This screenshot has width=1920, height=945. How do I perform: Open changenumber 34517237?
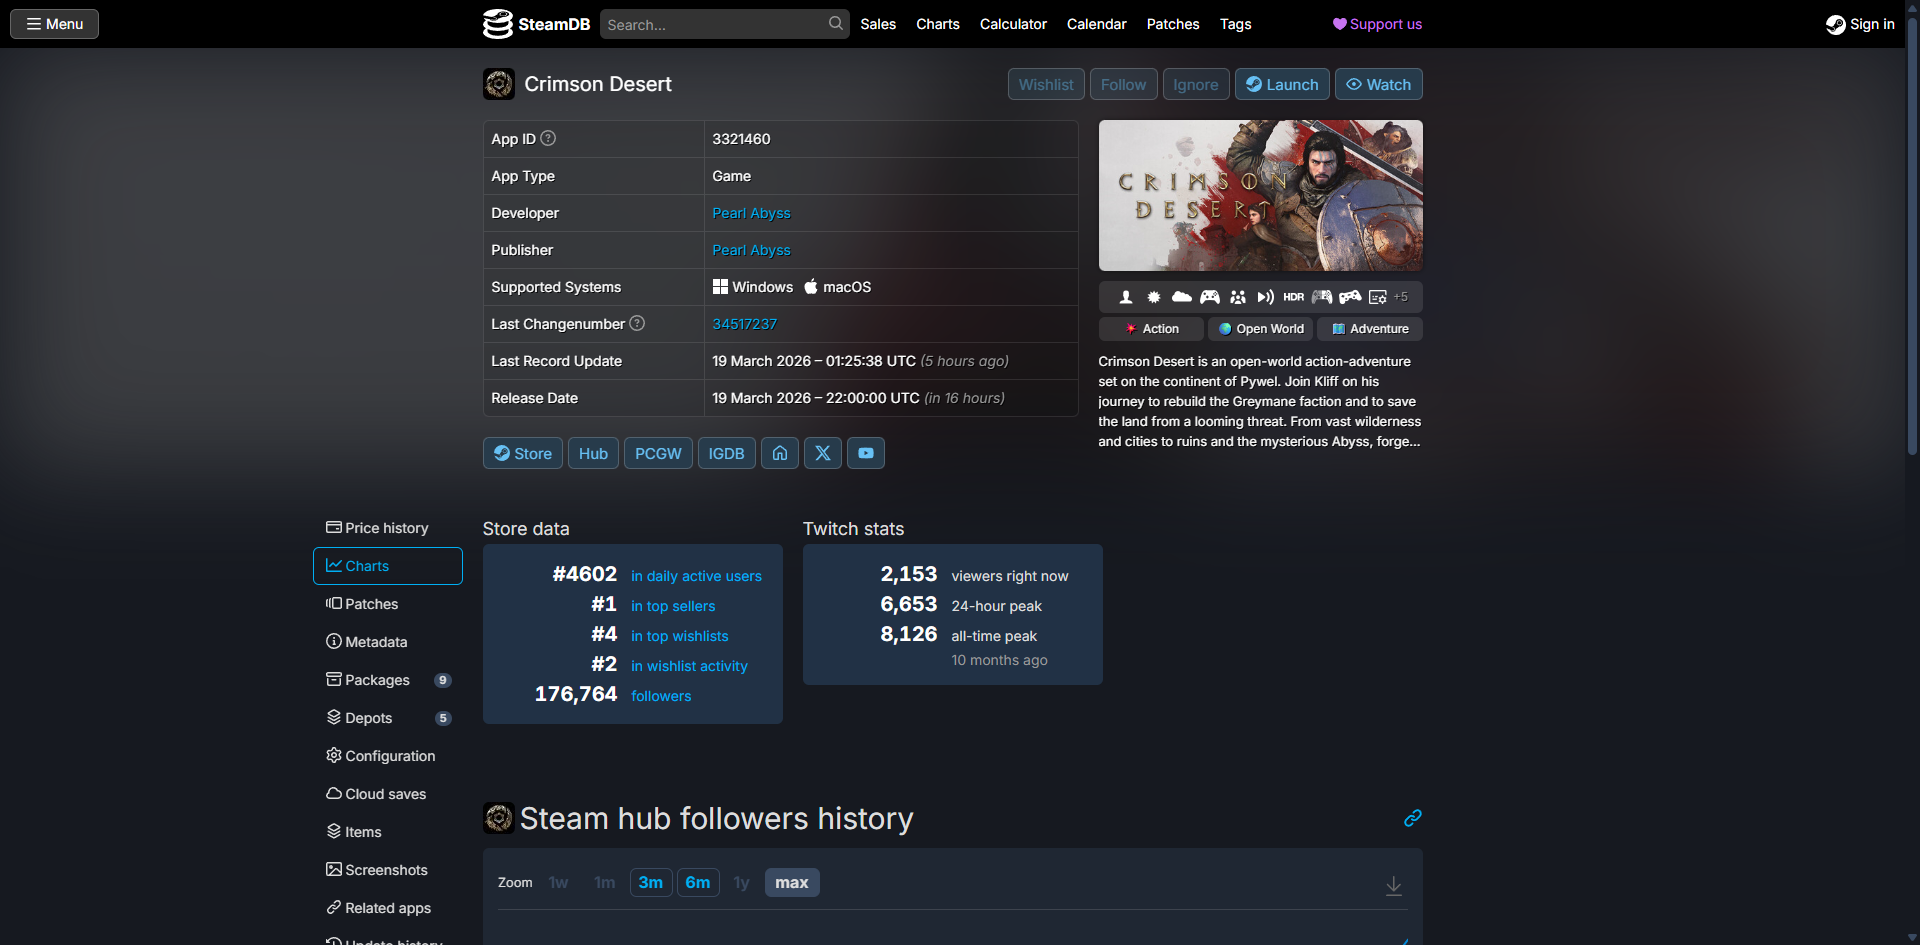pyautogui.click(x=744, y=324)
